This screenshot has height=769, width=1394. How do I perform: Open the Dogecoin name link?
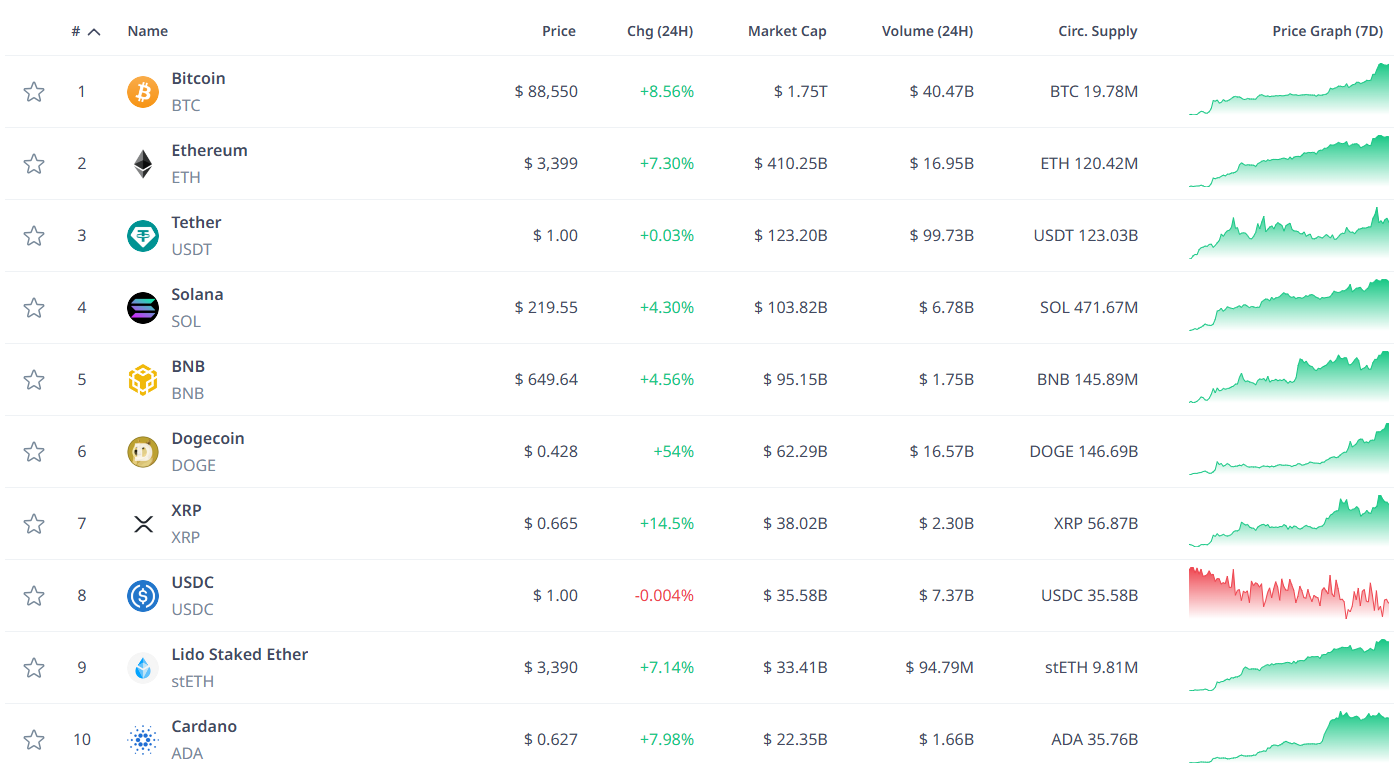(208, 439)
